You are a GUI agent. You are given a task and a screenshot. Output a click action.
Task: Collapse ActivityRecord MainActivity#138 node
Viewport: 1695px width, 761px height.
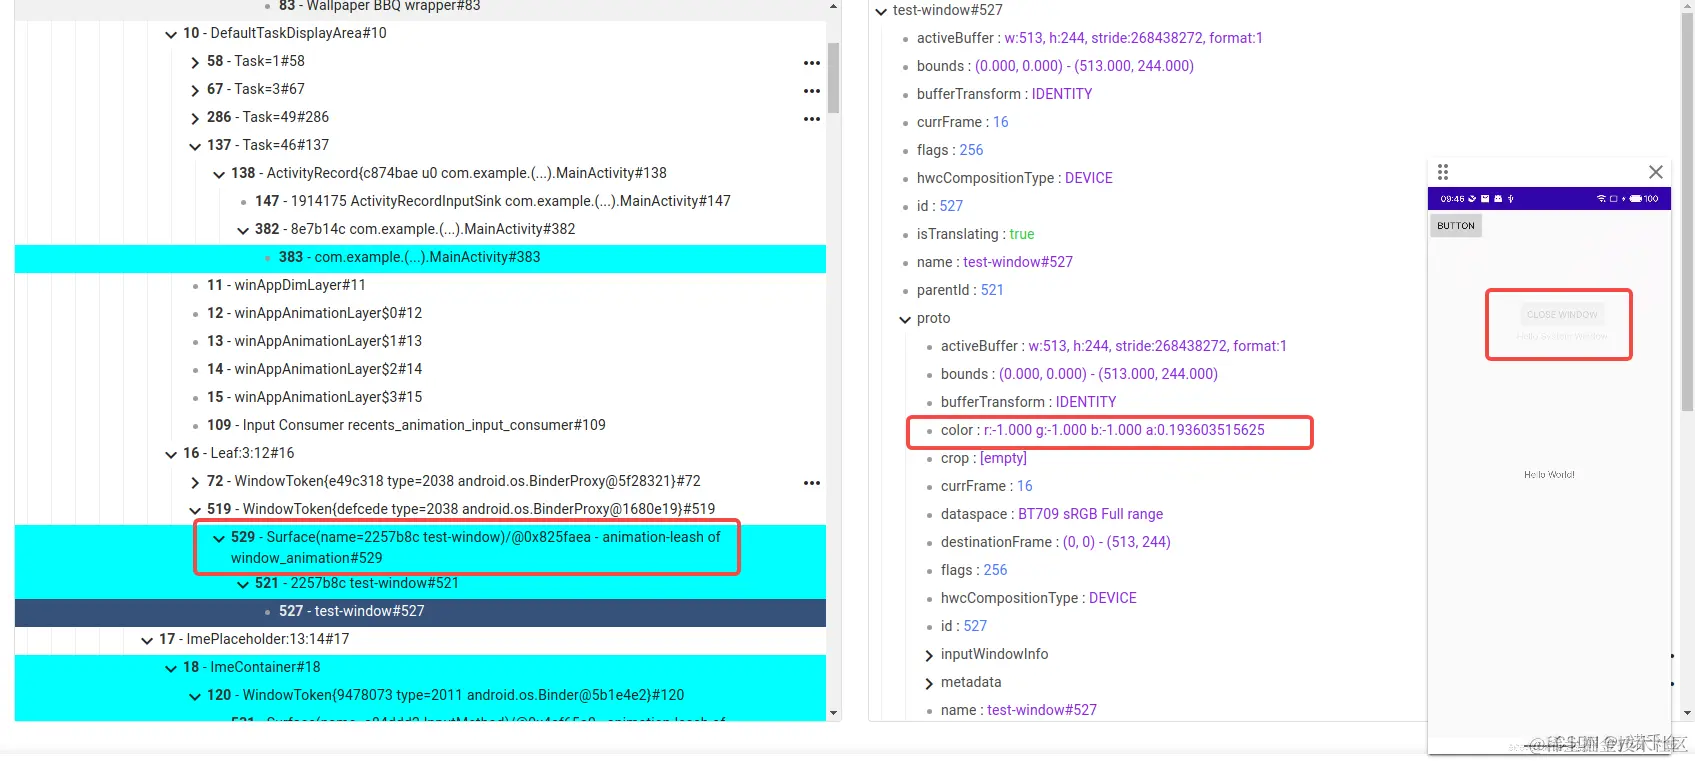pos(219,174)
